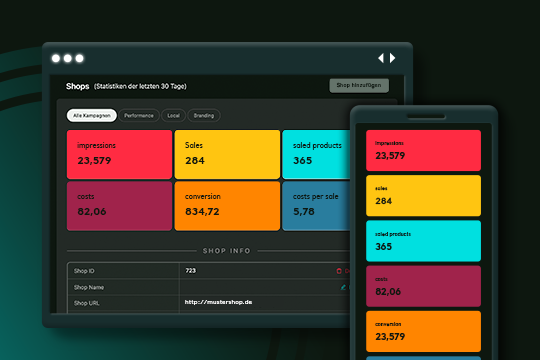Tap the cyan saled products card on the phone
This screenshot has width=540, height=360.
[423, 241]
